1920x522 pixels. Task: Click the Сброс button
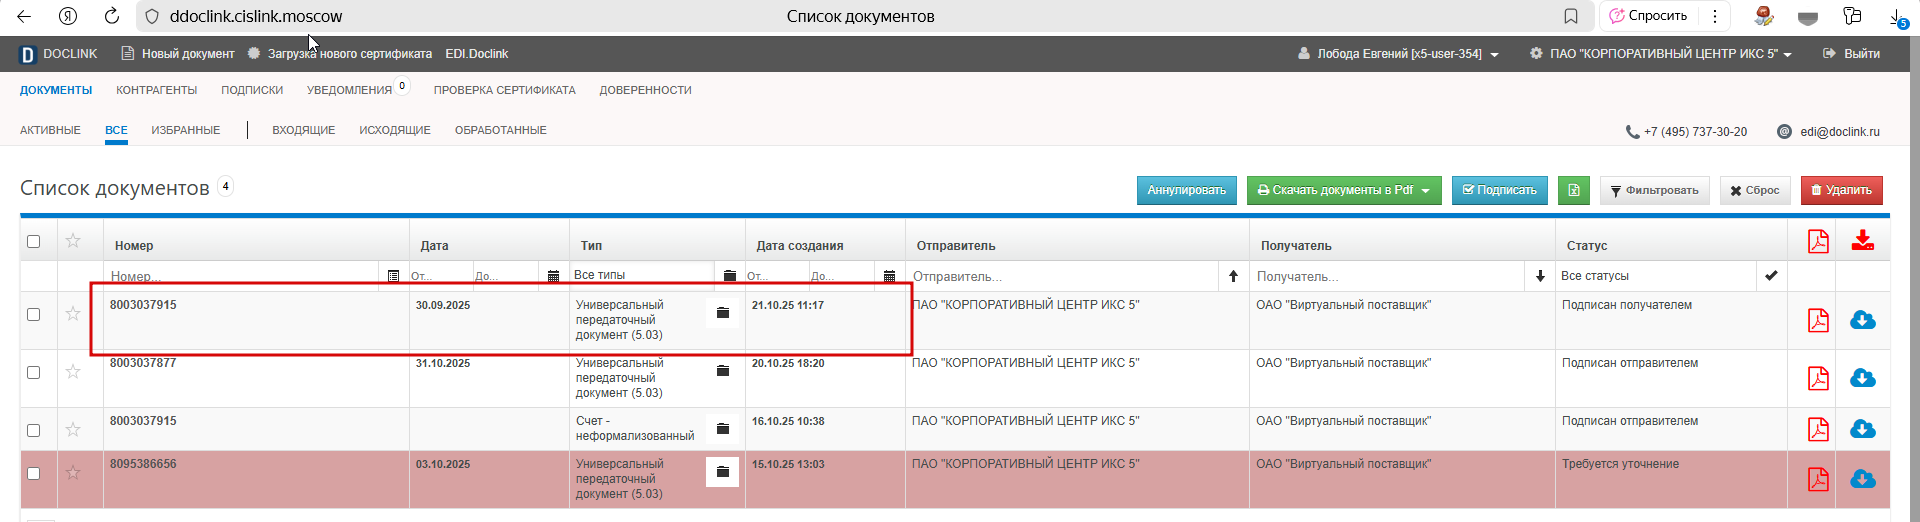point(1755,190)
